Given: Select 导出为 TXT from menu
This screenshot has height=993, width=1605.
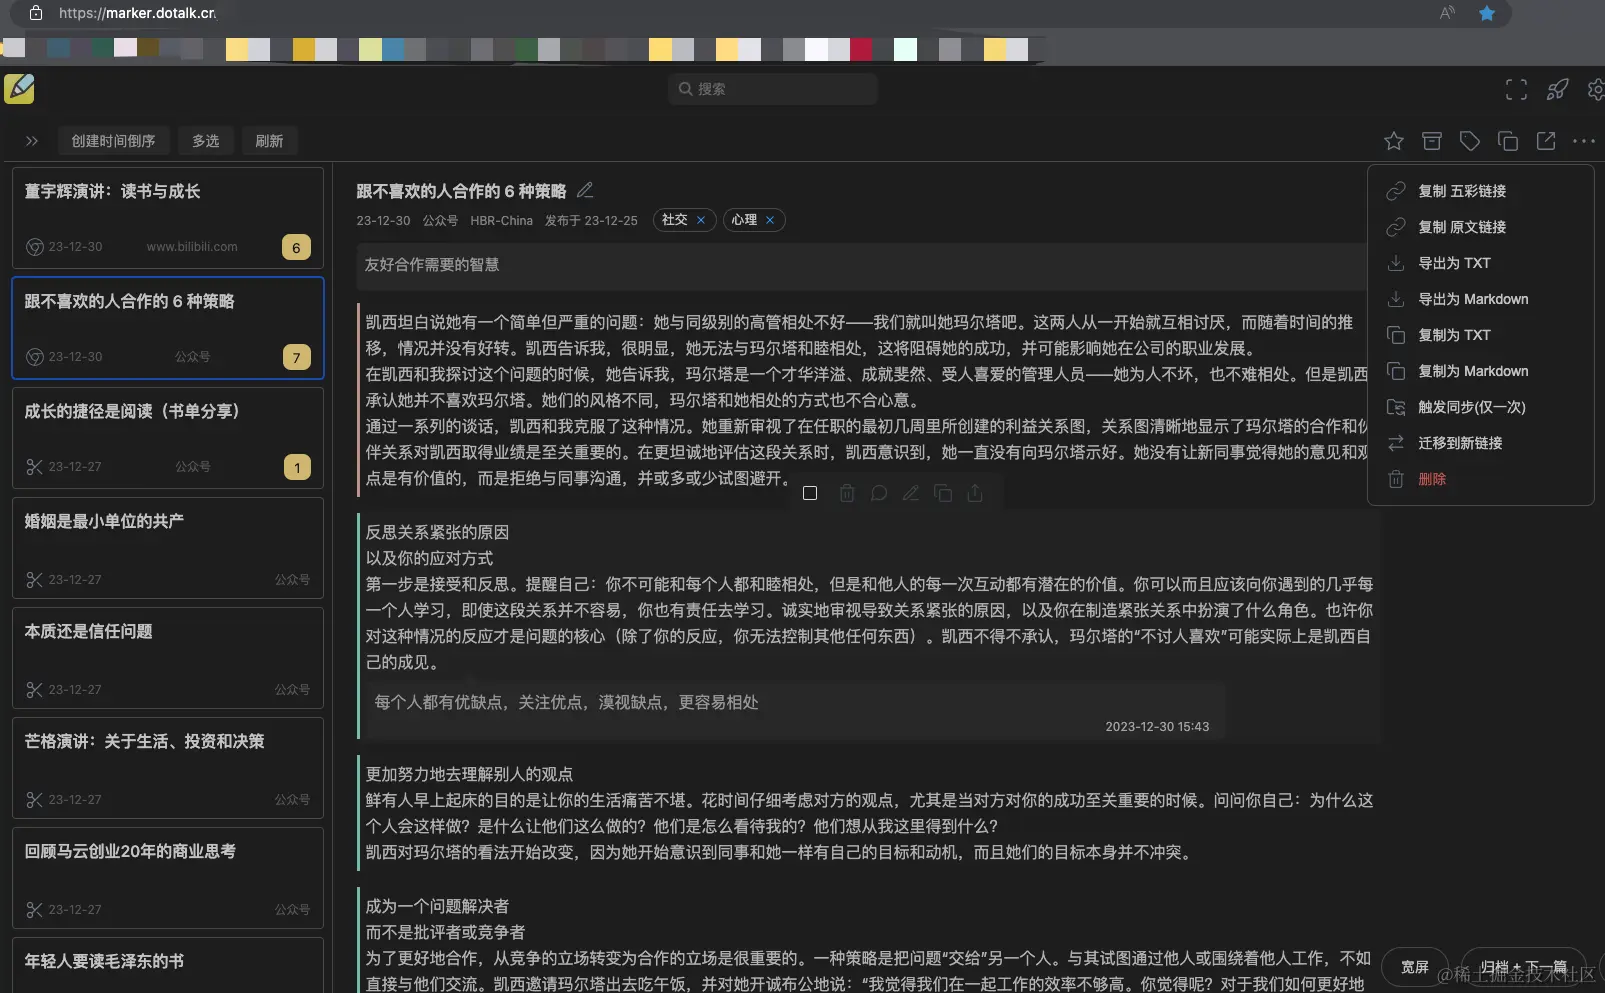Looking at the screenshot, I should pos(1480,263).
